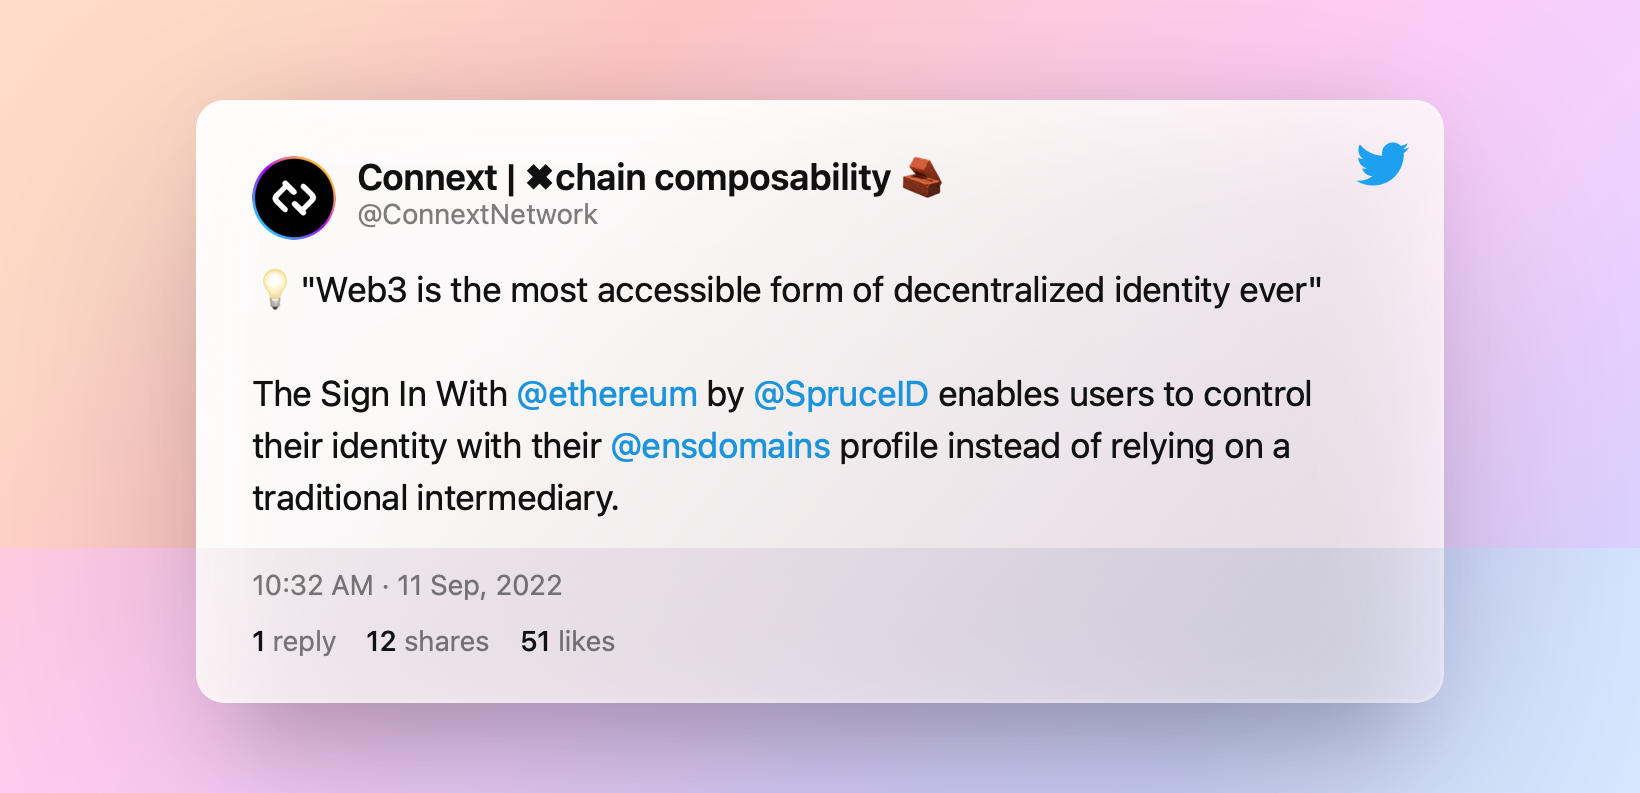Image resolution: width=1640 pixels, height=793 pixels.
Task: Open the Connext profile avatar
Action: pos(294,198)
